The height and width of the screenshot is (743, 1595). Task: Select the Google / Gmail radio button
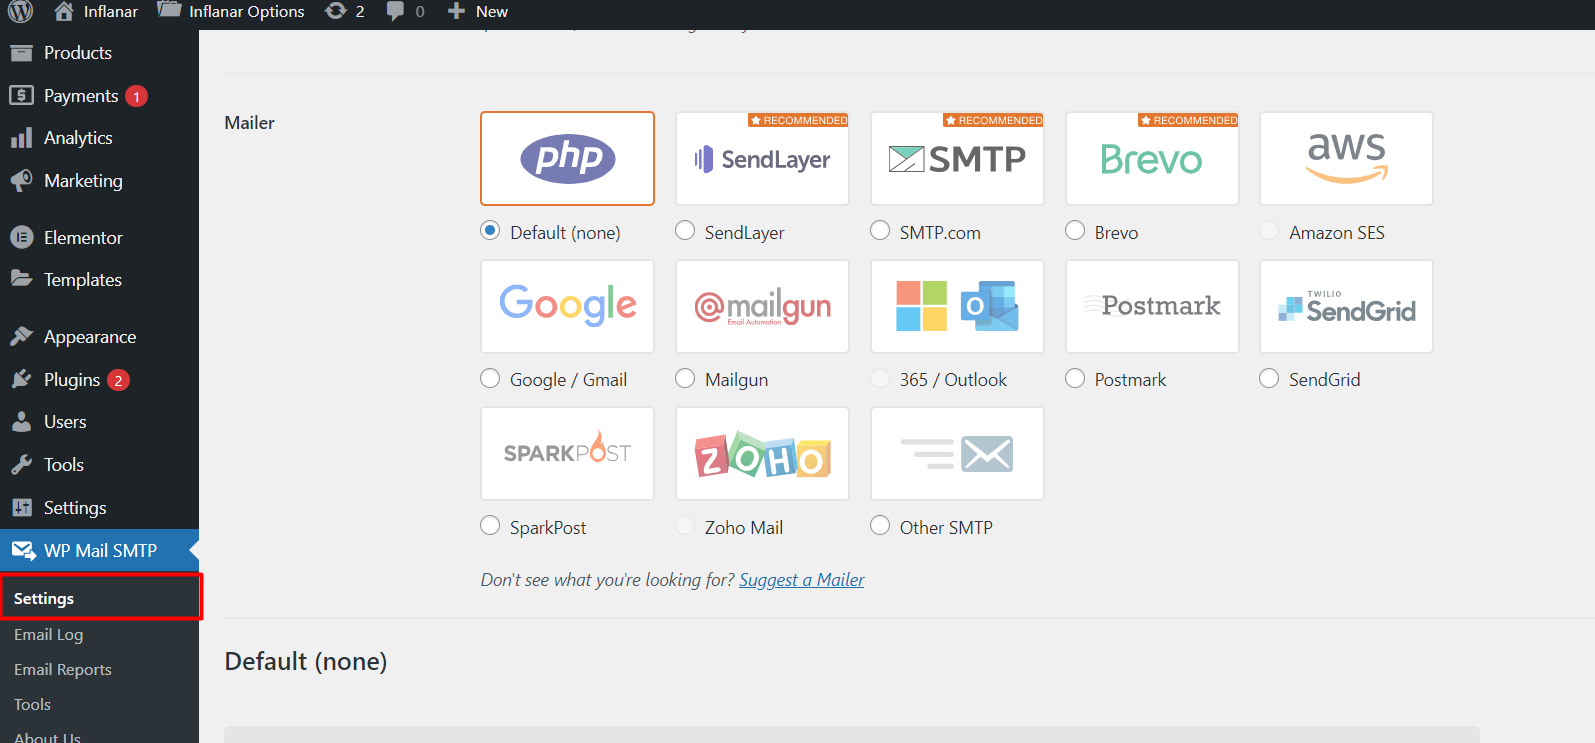tap(490, 378)
